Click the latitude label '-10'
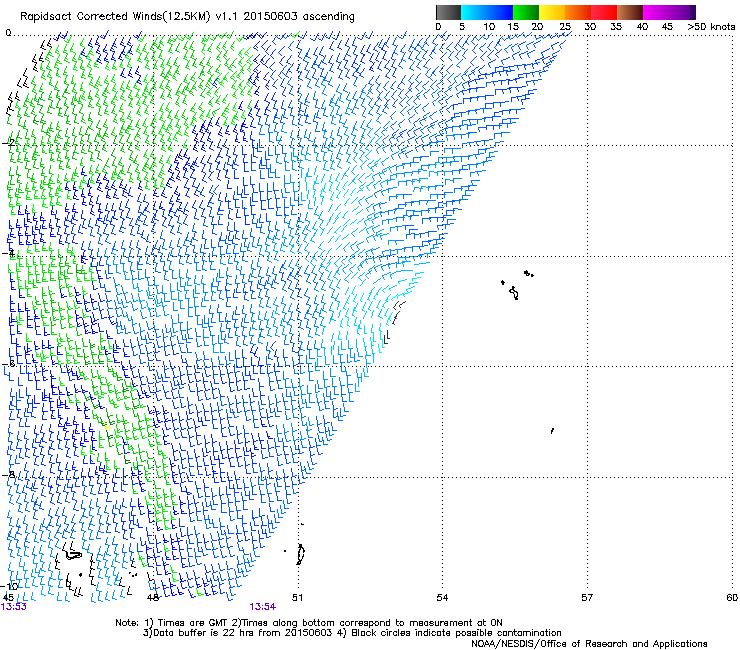This screenshot has width=740, height=650. [10, 586]
